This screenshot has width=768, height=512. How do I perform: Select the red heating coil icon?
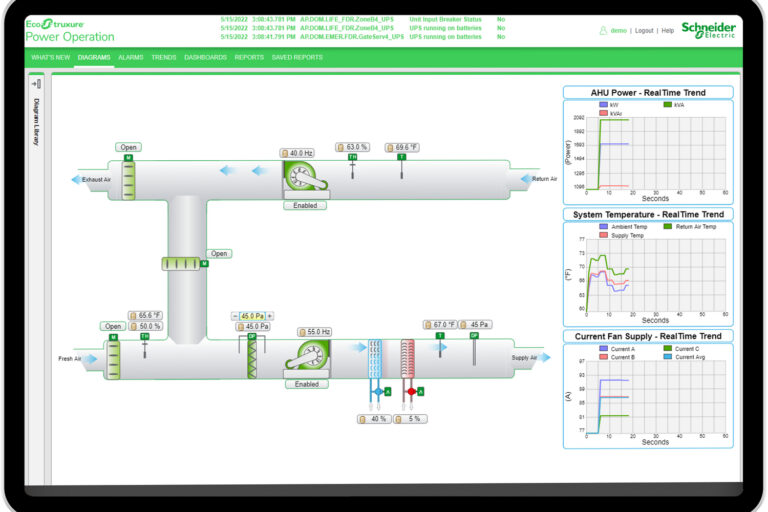[x=408, y=359]
